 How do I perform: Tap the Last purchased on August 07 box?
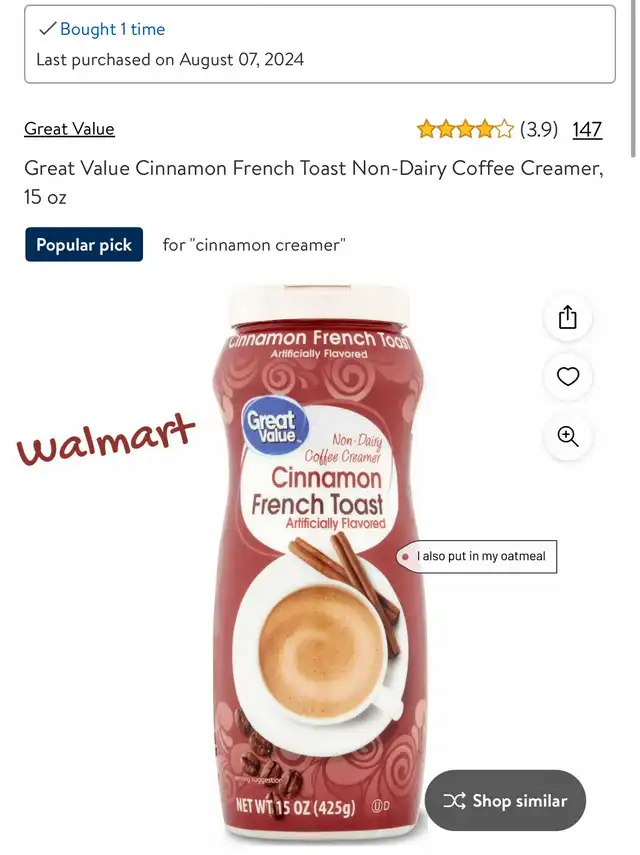pyautogui.click(x=320, y=44)
